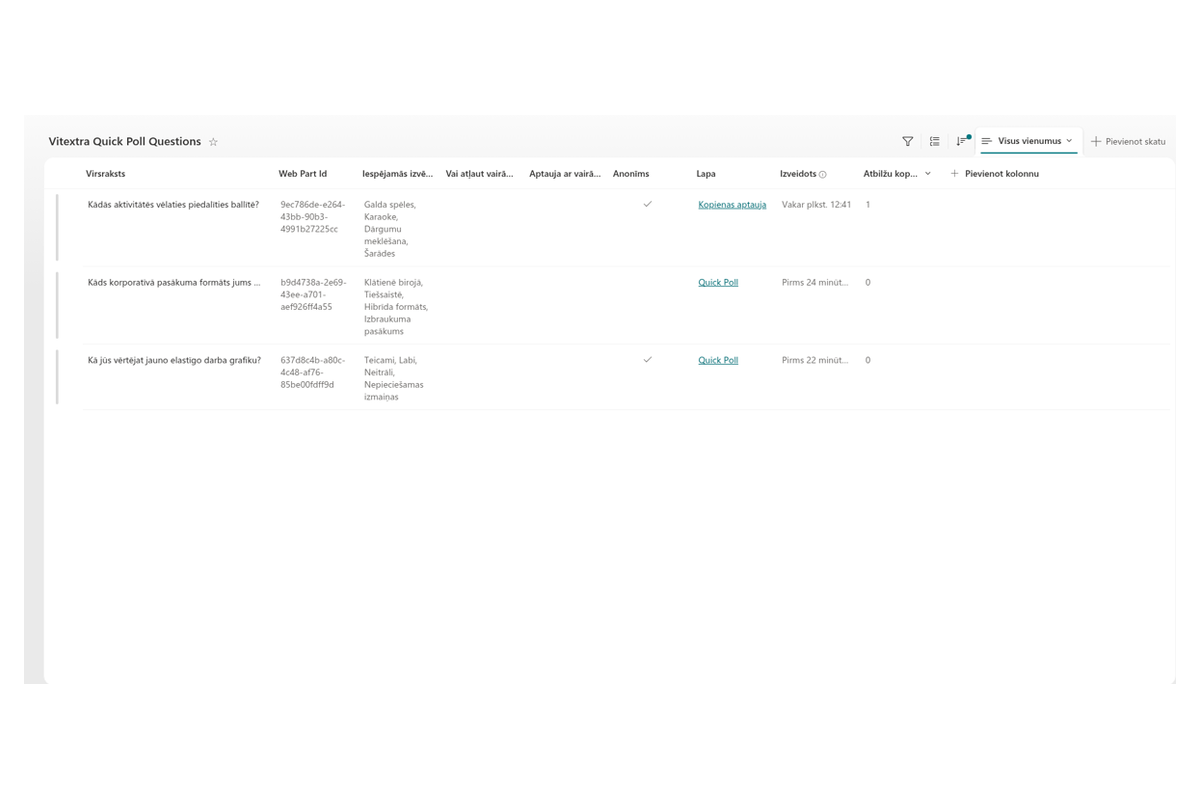Click the choices cell 'Teicami, Labi, Neitrāli'

(394, 378)
